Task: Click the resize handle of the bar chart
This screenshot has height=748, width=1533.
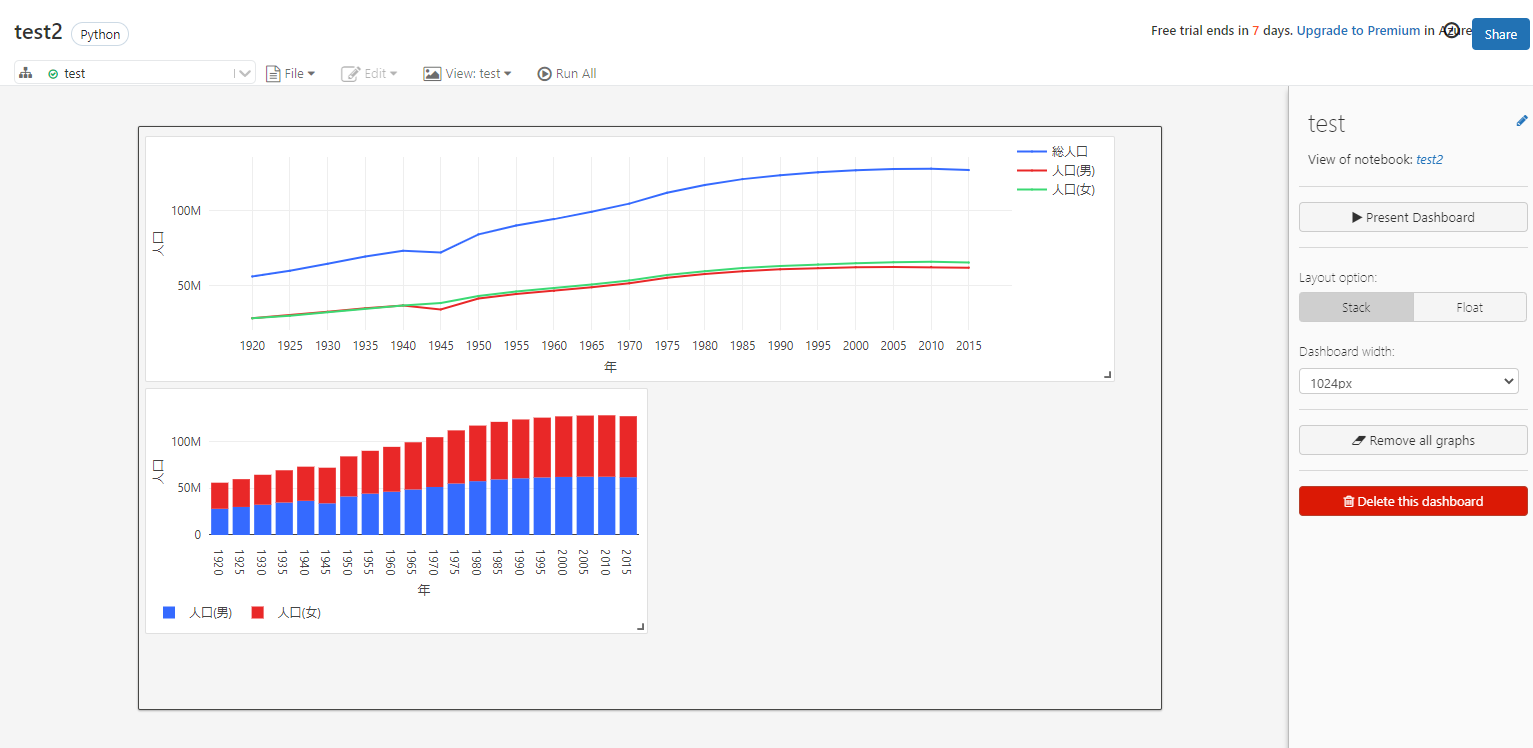Action: 641,626
